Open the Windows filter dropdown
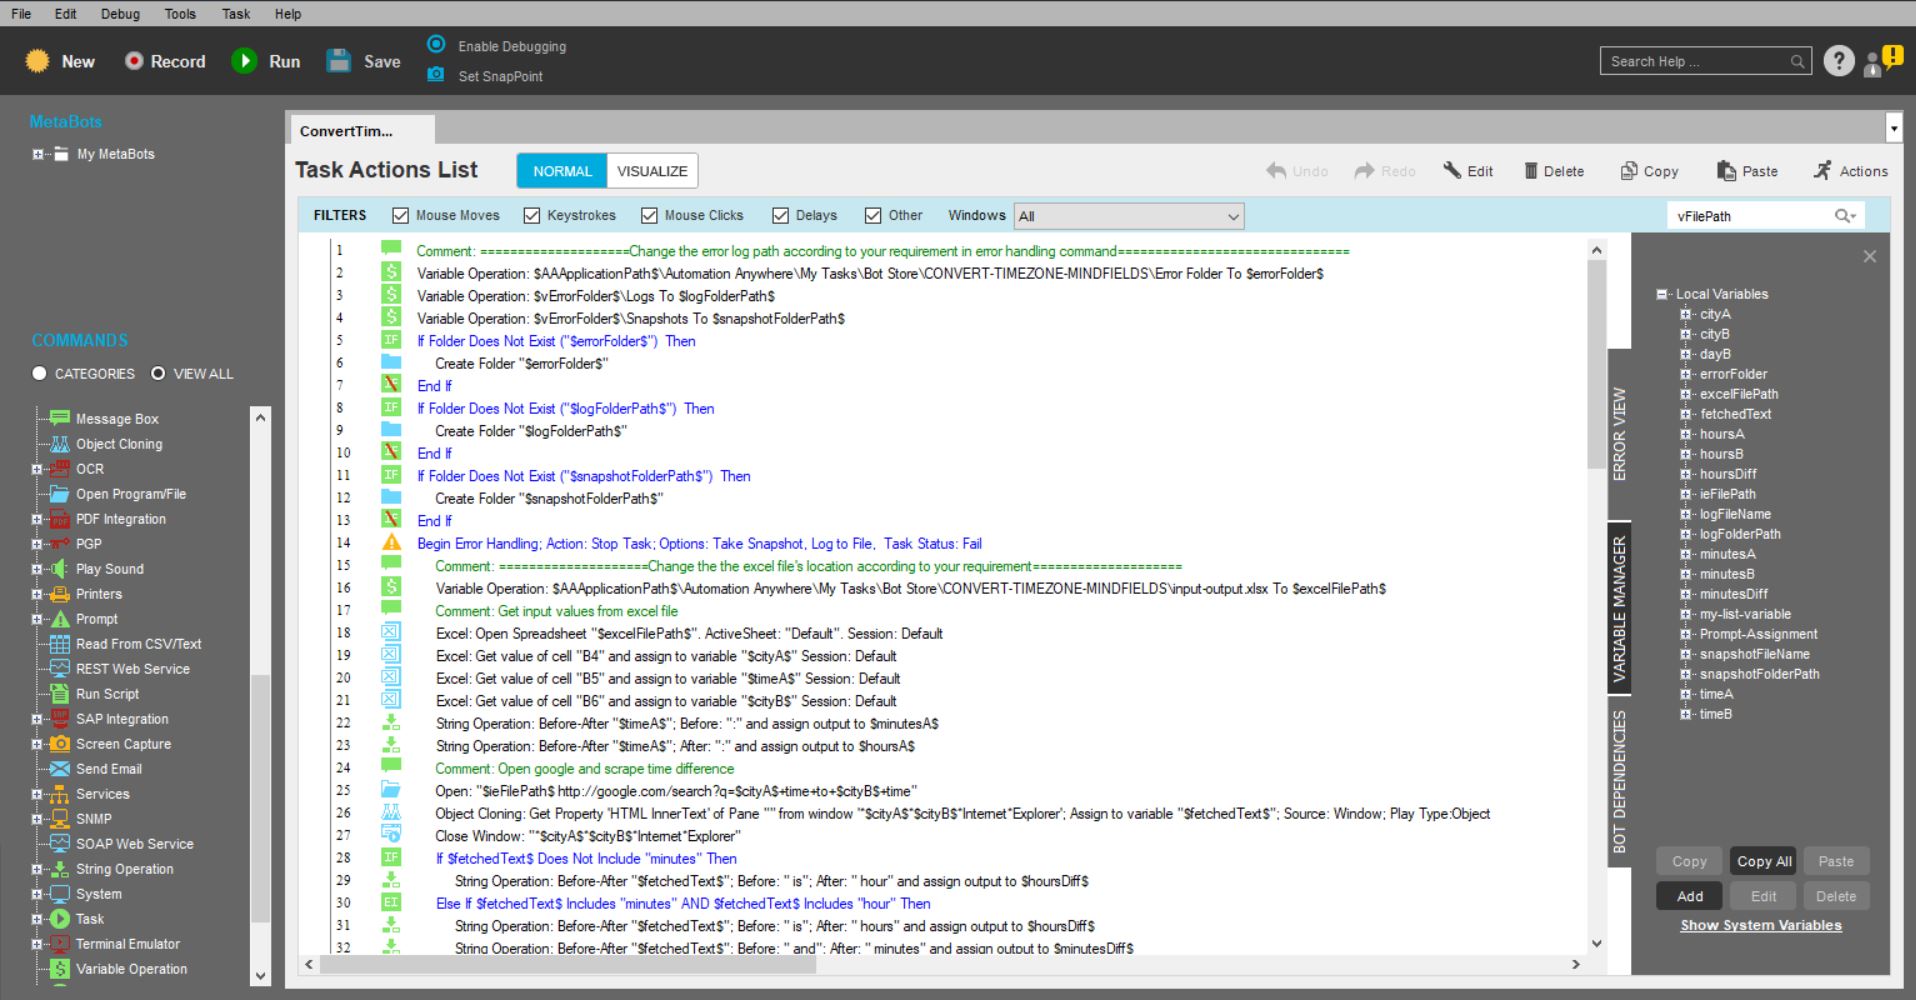Image resolution: width=1916 pixels, height=1000 pixels. (x=1129, y=216)
